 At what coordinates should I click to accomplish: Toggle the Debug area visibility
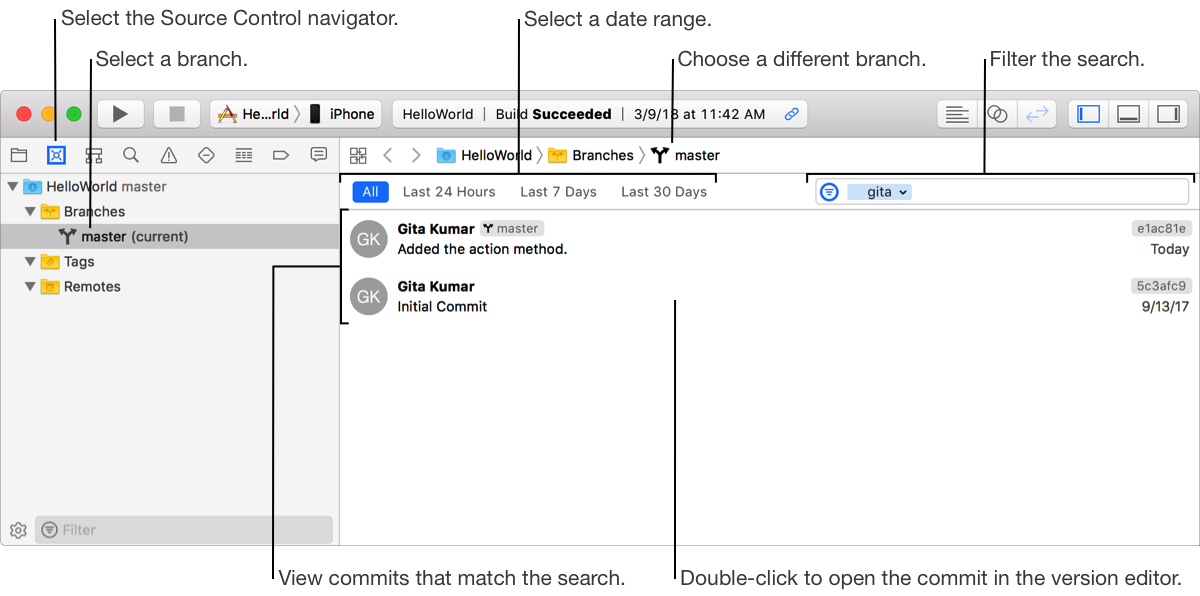[x=1129, y=114]
